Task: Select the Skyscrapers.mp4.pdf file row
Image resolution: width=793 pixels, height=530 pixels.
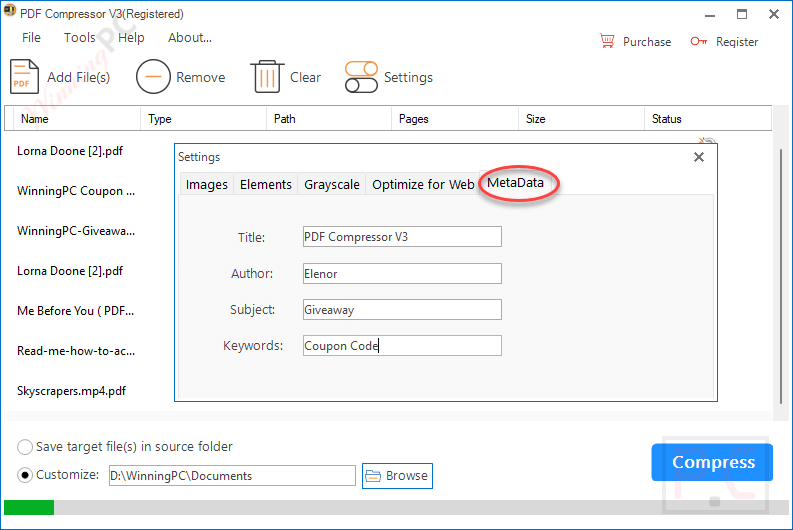Action: click(71, 391)
